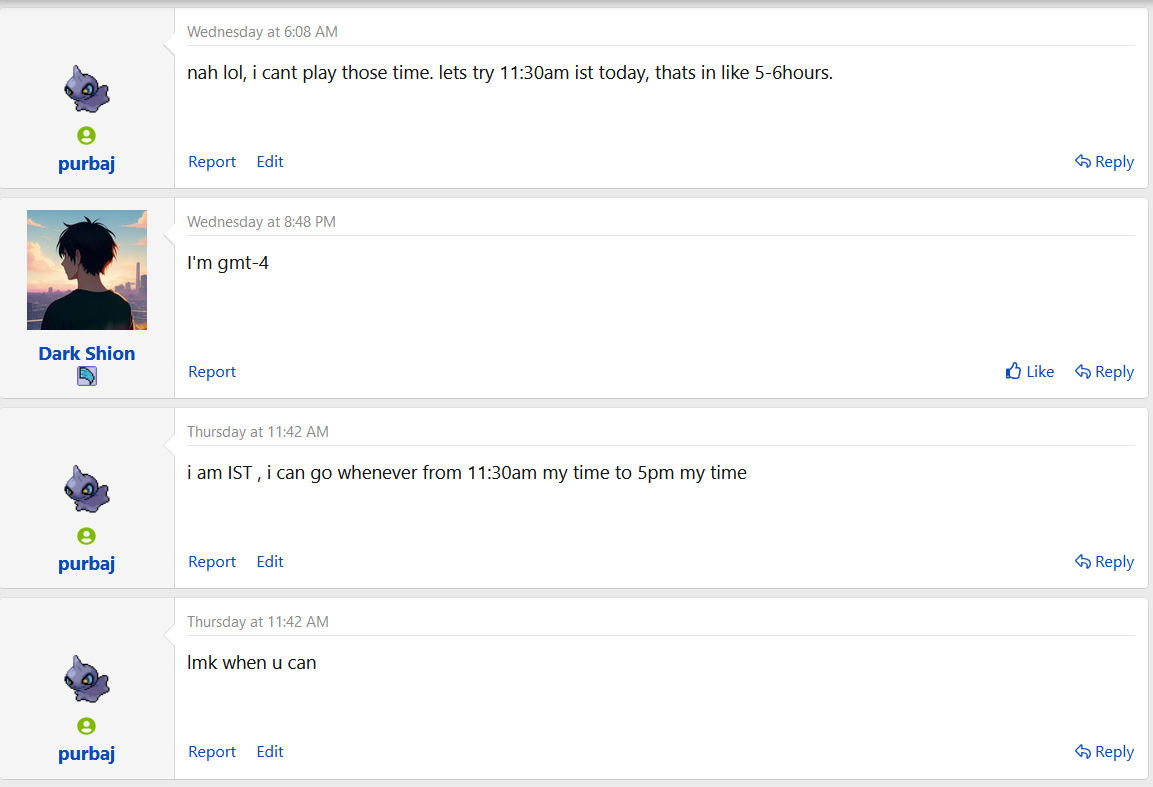
Task: Edit the 'nah lol, i cant play' post
Action: [x=270, y=162]
